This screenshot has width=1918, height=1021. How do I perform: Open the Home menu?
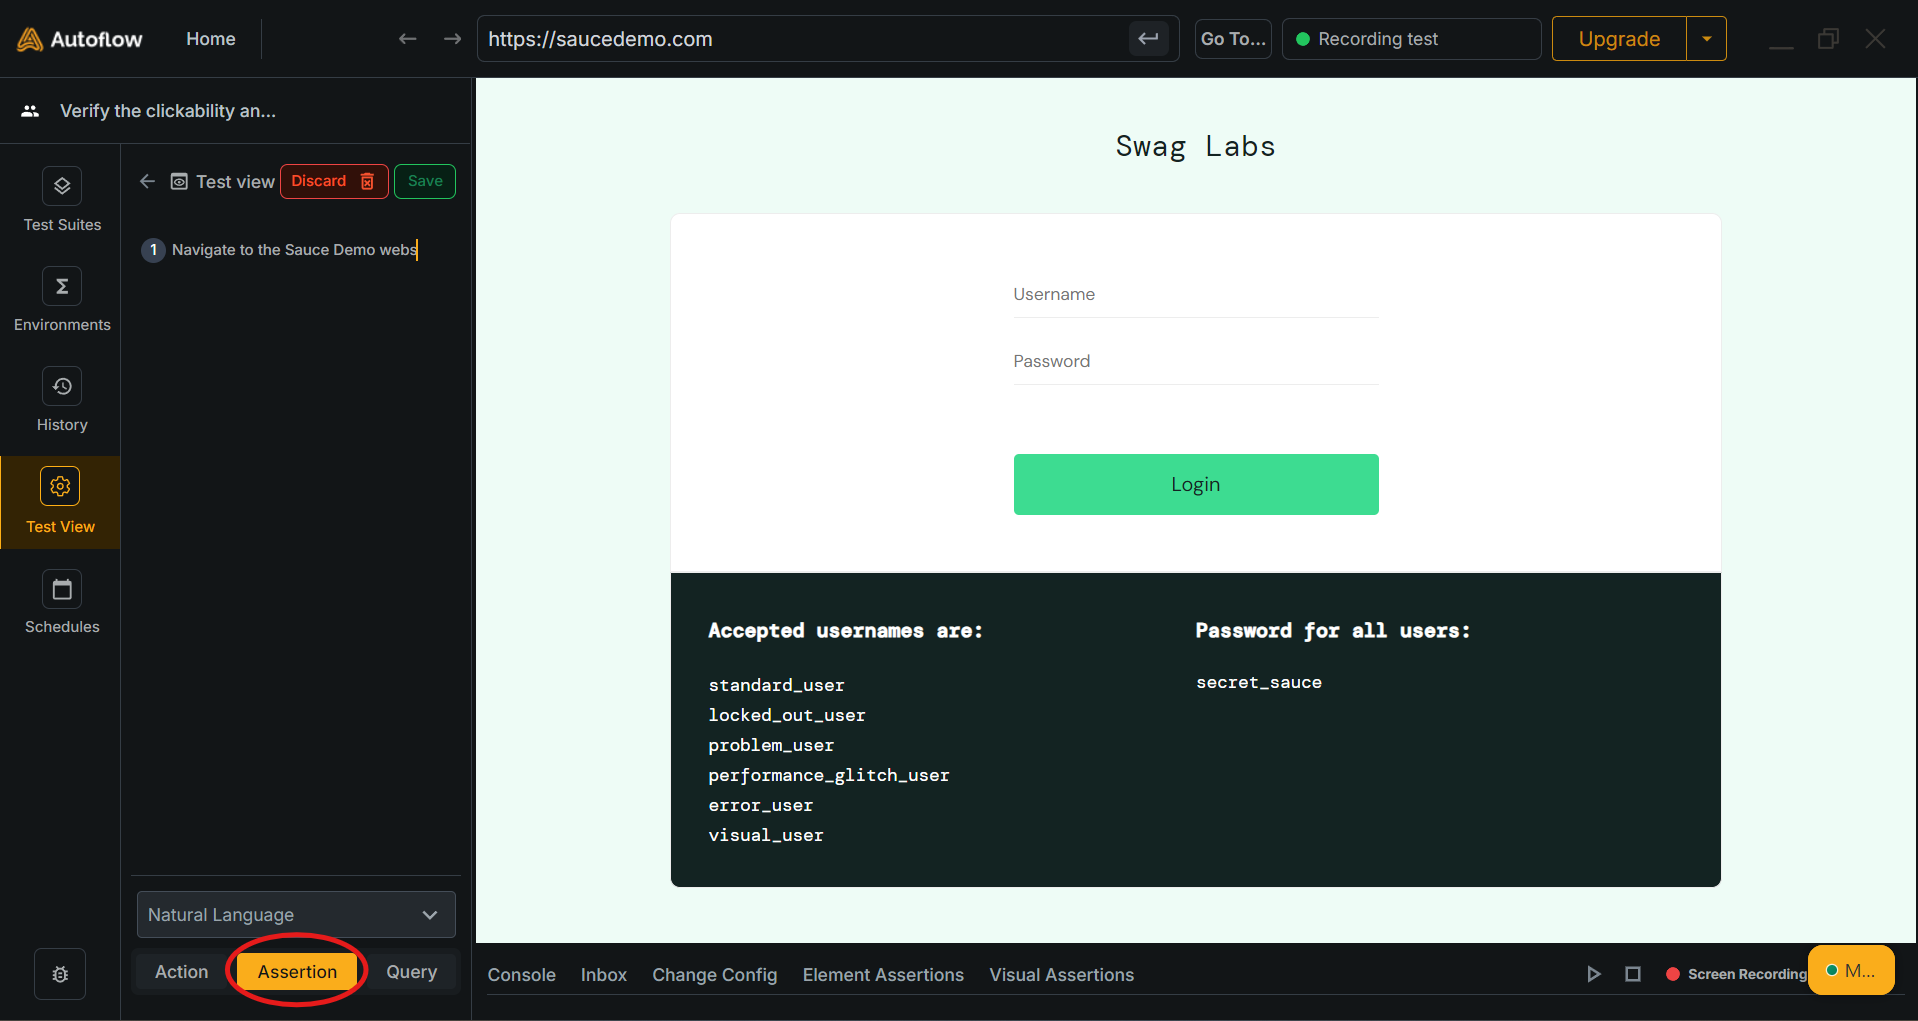[211, 39]
